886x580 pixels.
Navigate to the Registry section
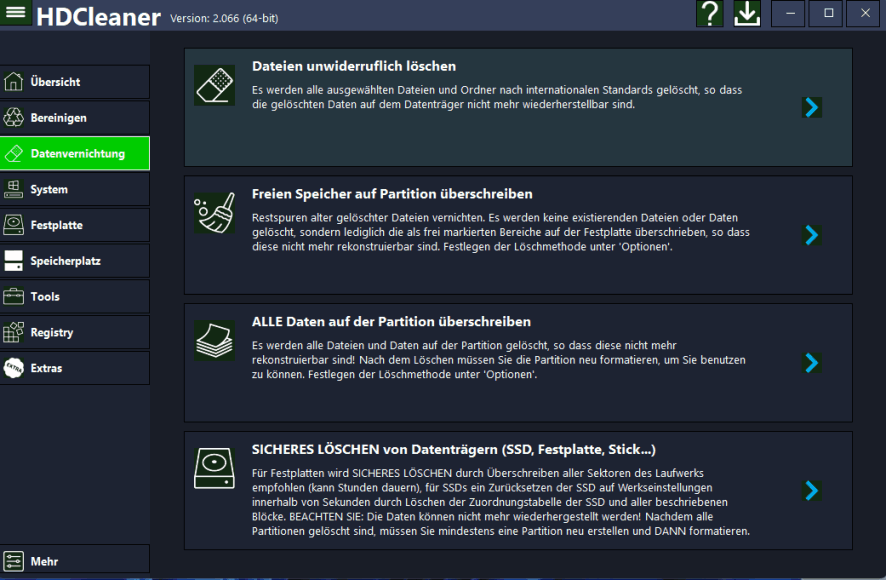75,333
